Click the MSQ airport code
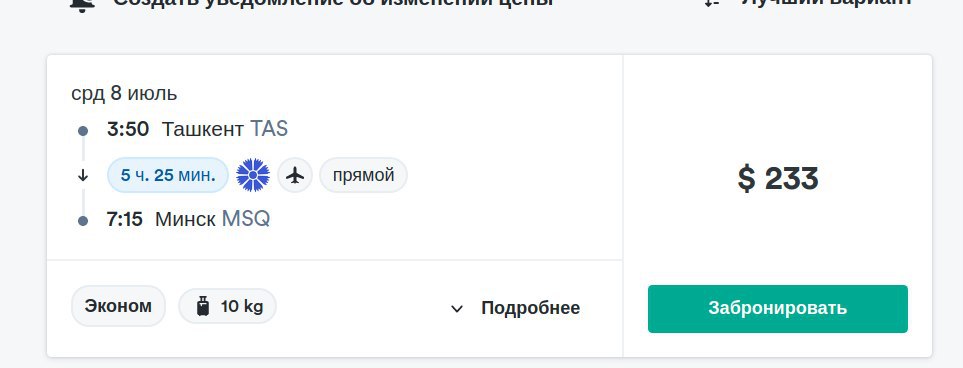963x368 pixels. pyautogui.click(x=246, y=219)
